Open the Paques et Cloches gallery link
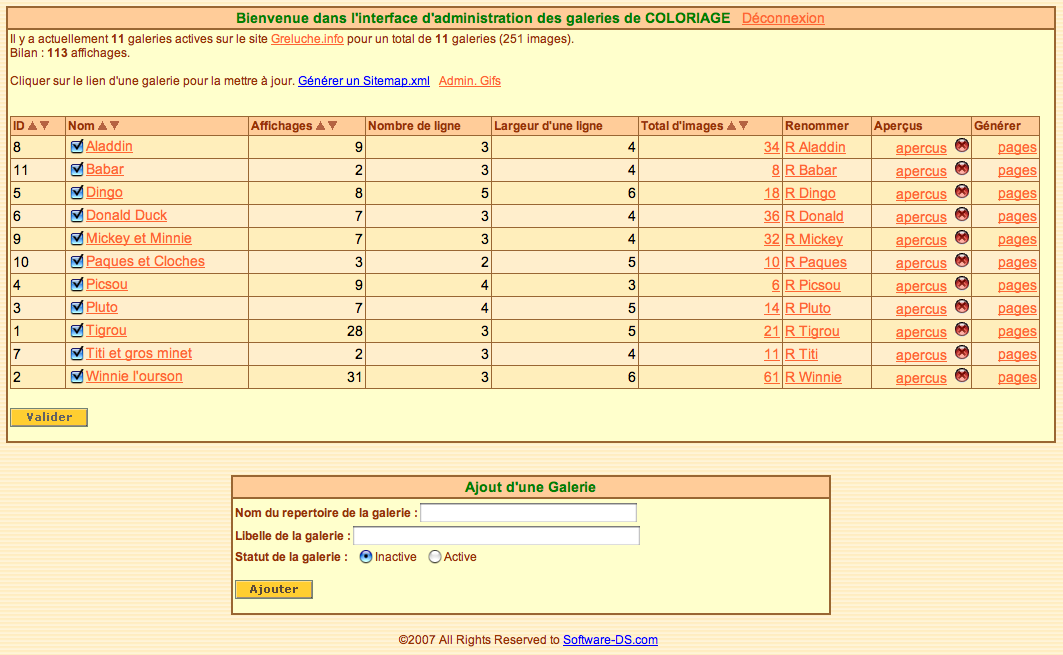The height and width of the screenshot is (655, 1063). pyautogui.click(x=145, y=261)
